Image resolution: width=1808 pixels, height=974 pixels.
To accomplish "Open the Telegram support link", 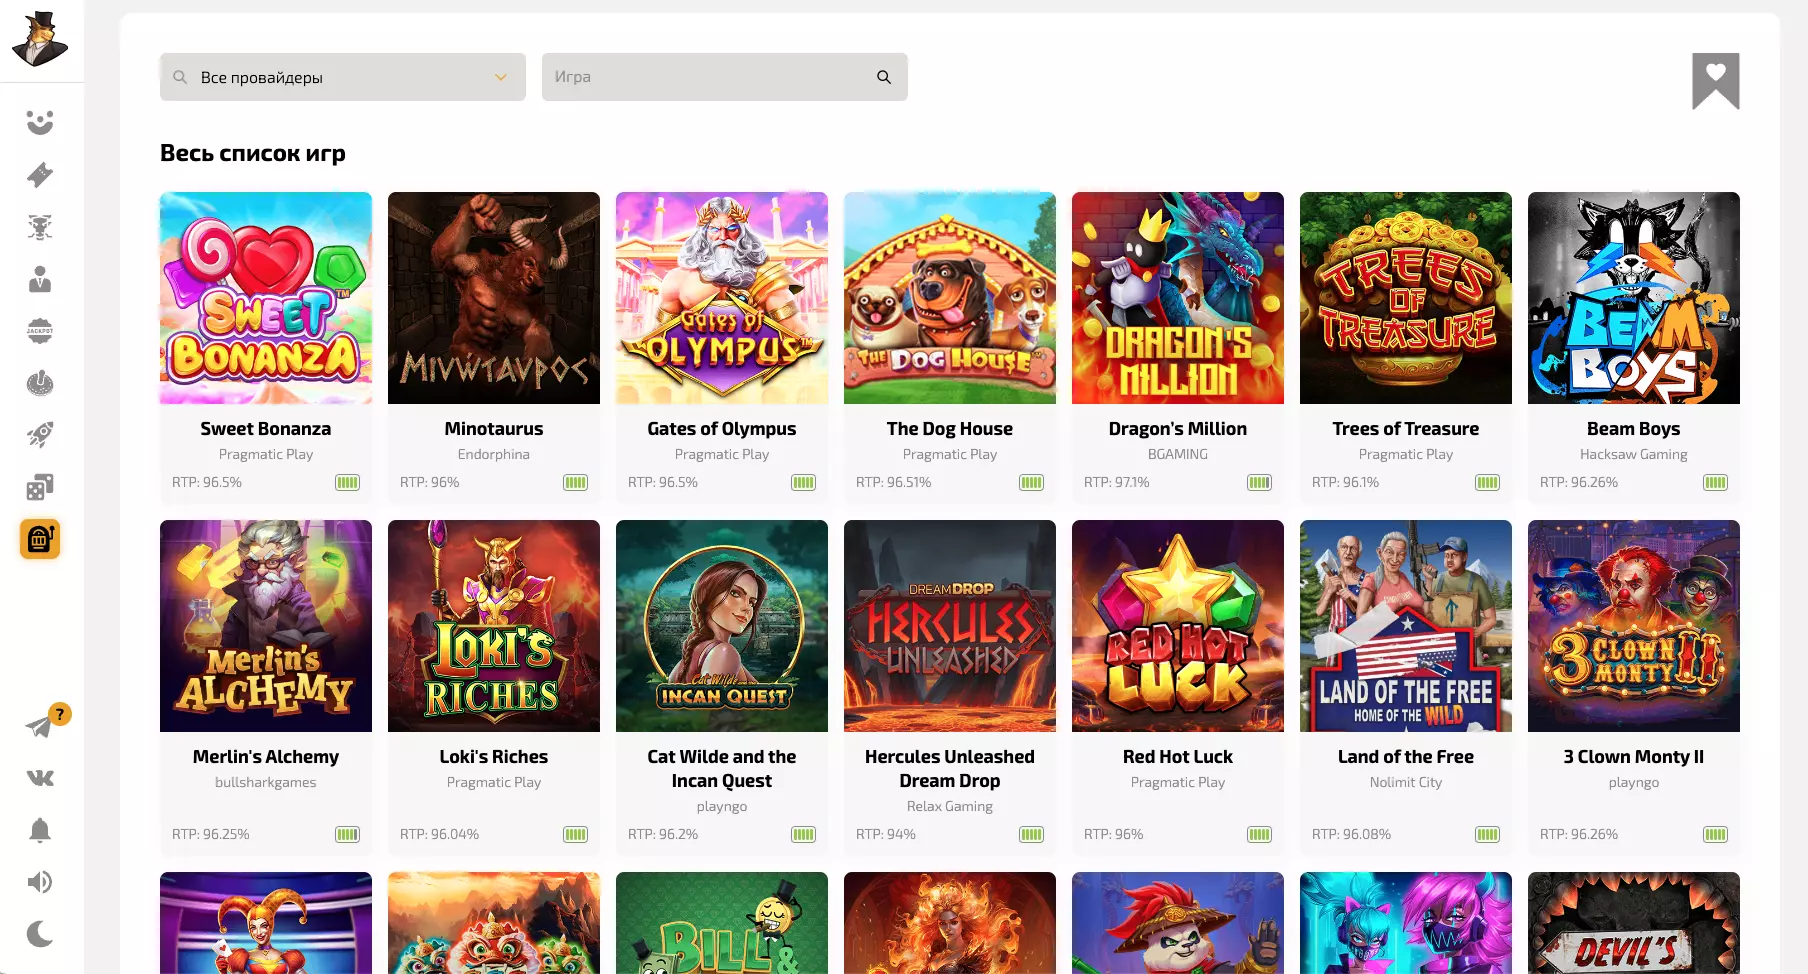I will click(40, 726).
